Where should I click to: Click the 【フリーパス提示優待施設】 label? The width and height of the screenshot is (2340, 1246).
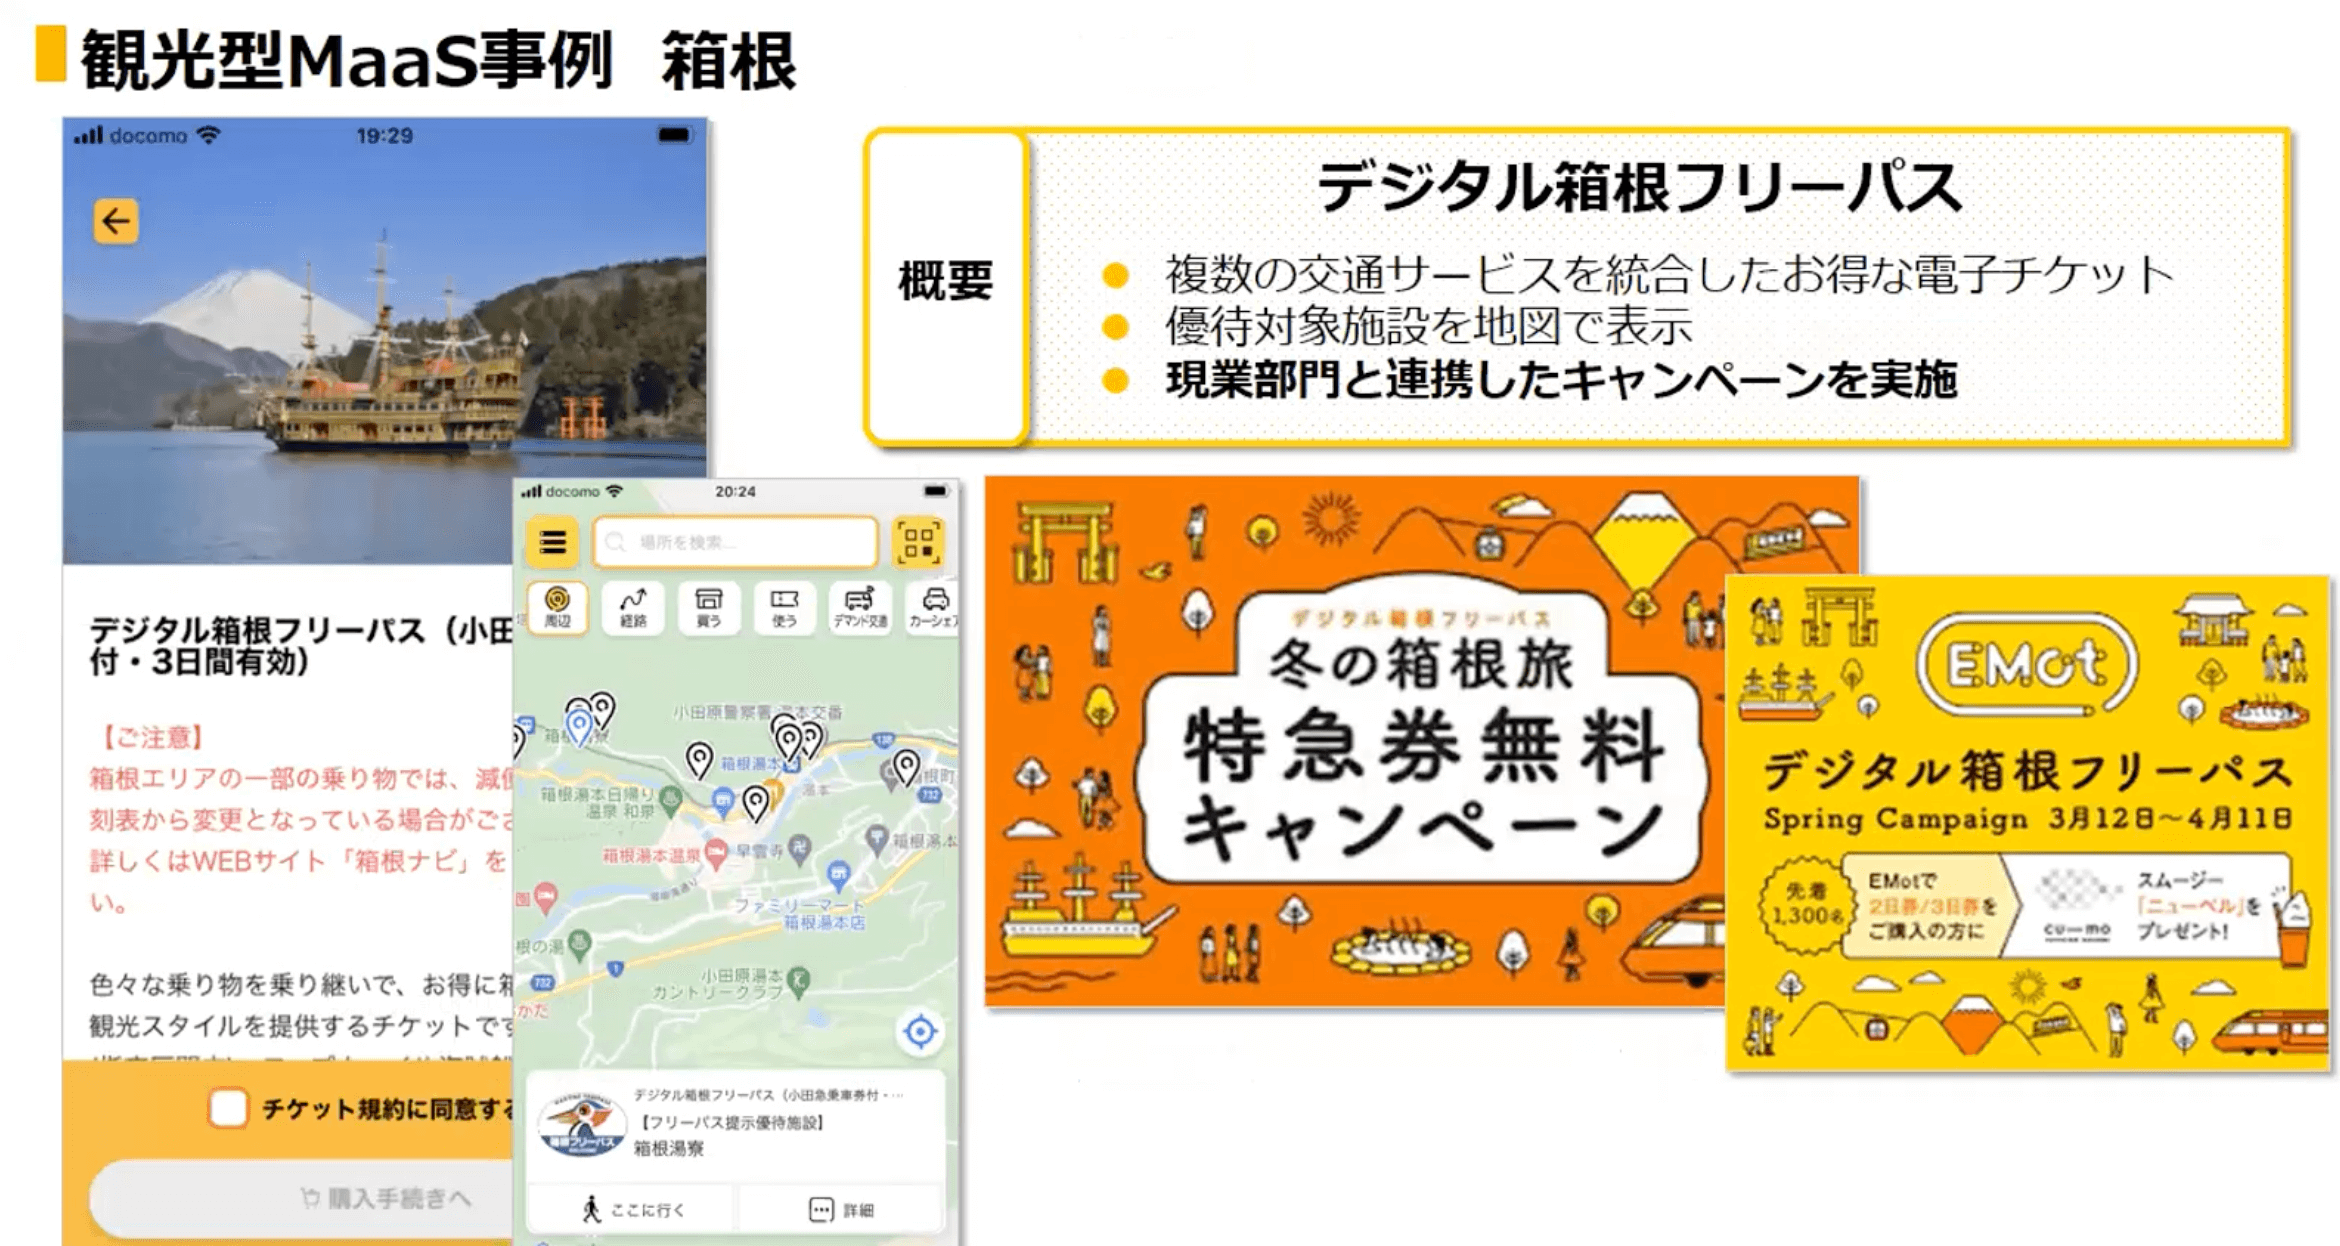731,1123
